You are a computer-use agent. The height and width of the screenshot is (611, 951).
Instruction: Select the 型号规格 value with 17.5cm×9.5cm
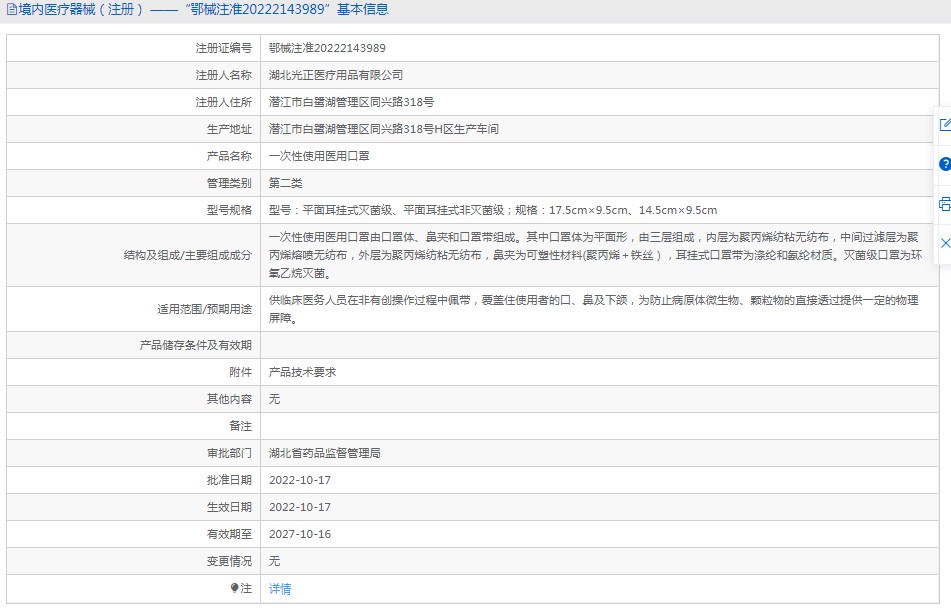coord(492,210)
